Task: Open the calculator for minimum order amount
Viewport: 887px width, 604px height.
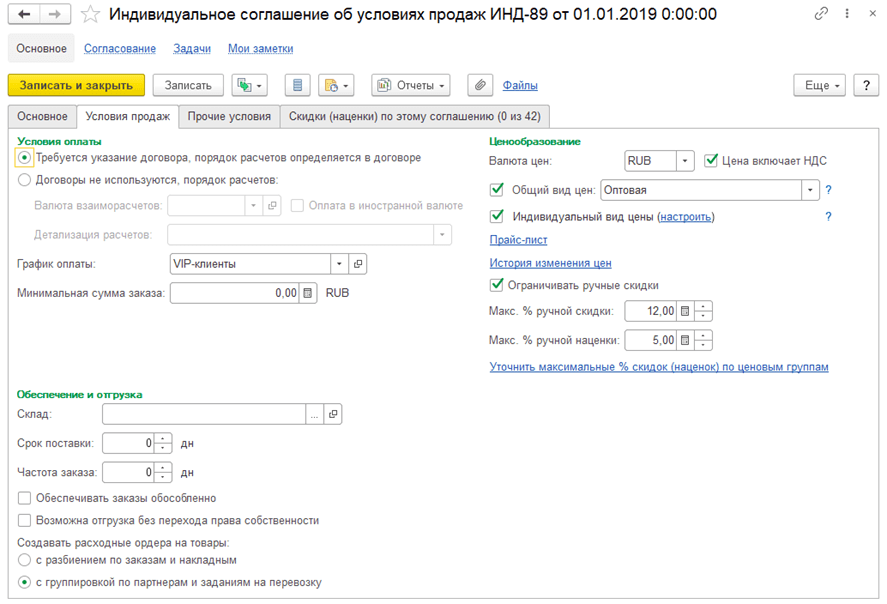Action: pos(308,293)
